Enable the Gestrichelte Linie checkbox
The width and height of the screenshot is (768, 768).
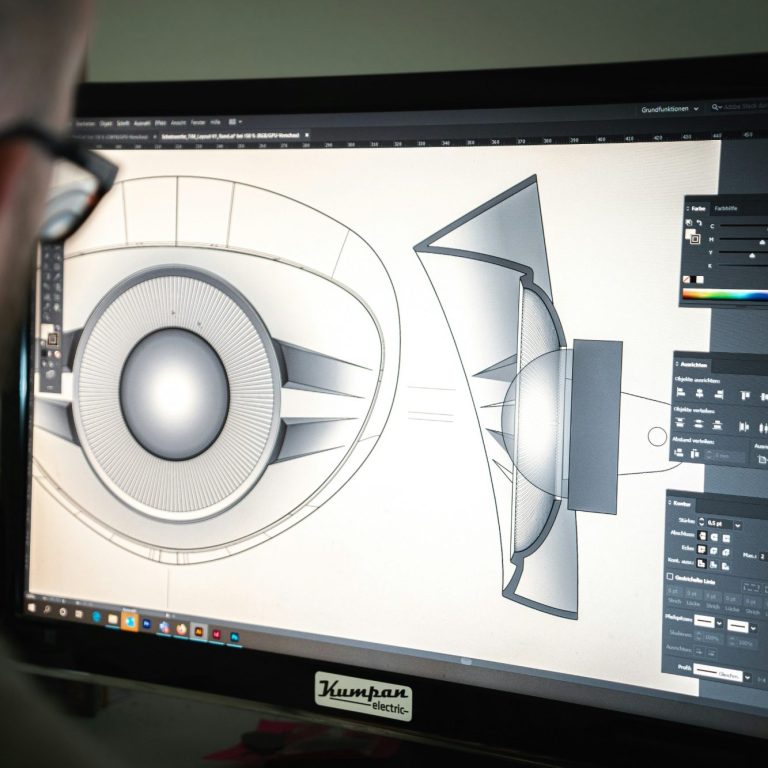click(670, 577)
